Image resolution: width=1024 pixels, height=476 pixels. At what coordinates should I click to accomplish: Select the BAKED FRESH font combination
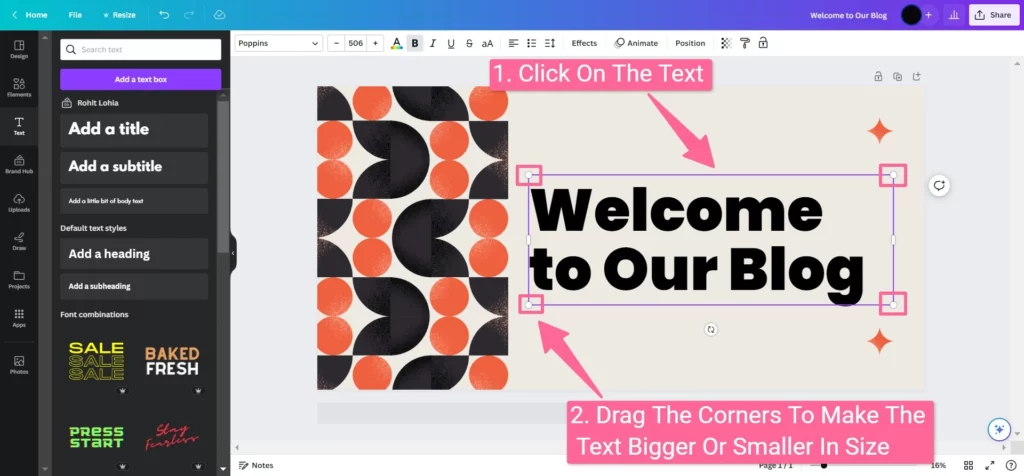pyautogui.click(x=172, y=361)
